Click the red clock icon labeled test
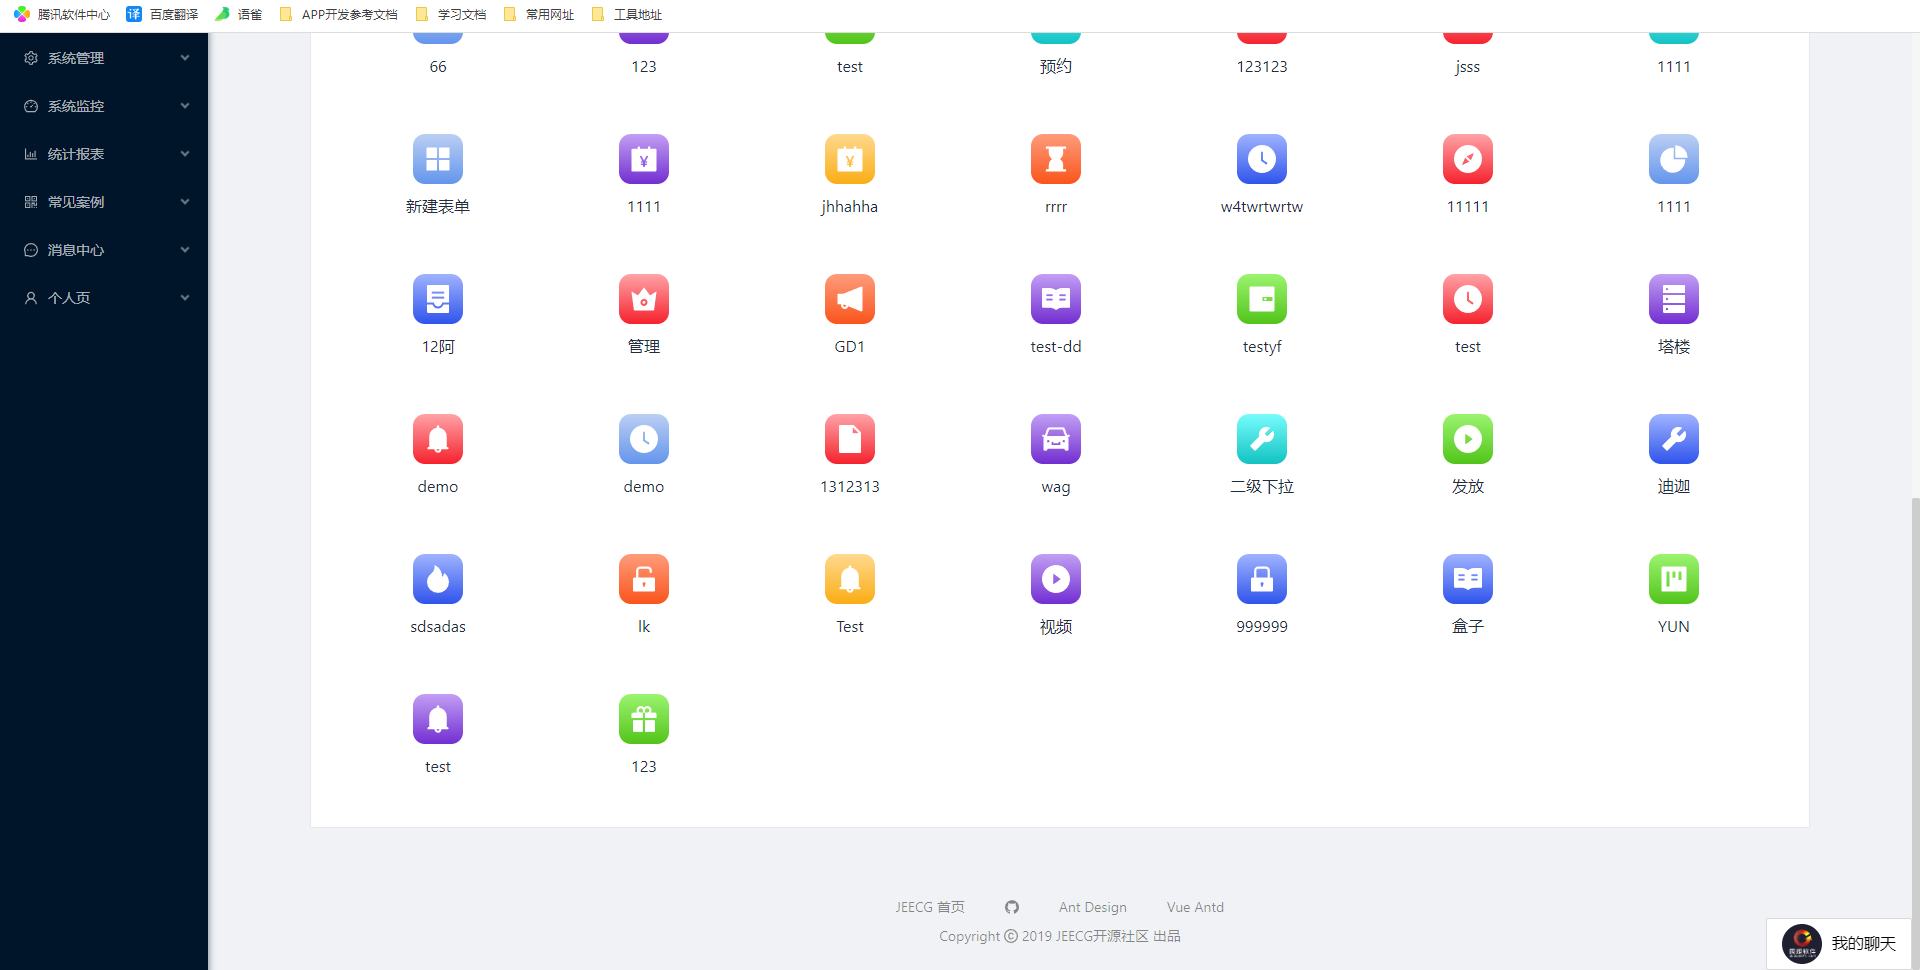The image size is (1920, 970). pyautogui.click(x=1468, y=299)
